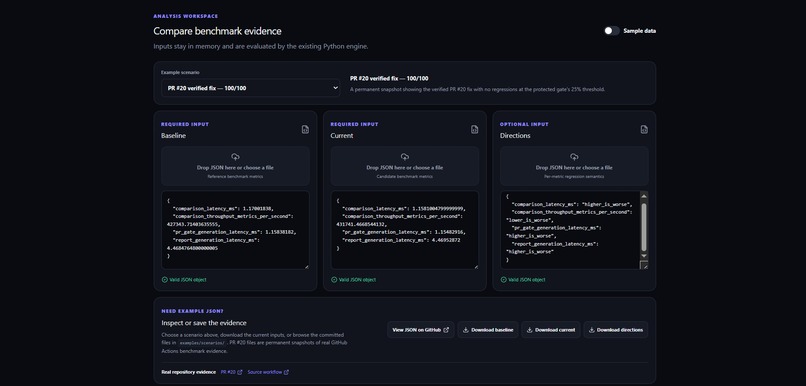Click the Directions valid JSON check icon
The height and width of the screenshot is (386, 806).
point(503,280)
